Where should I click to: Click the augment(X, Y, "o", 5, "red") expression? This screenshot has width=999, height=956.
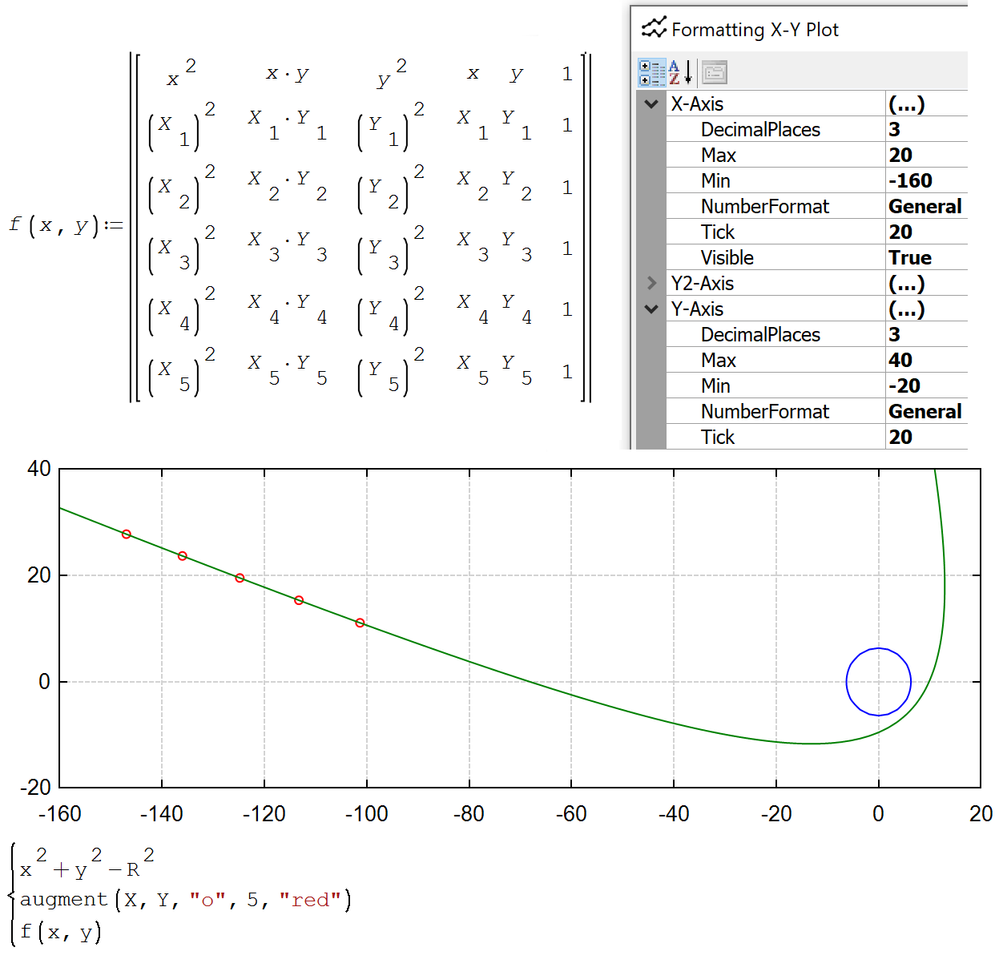point(185,899)
